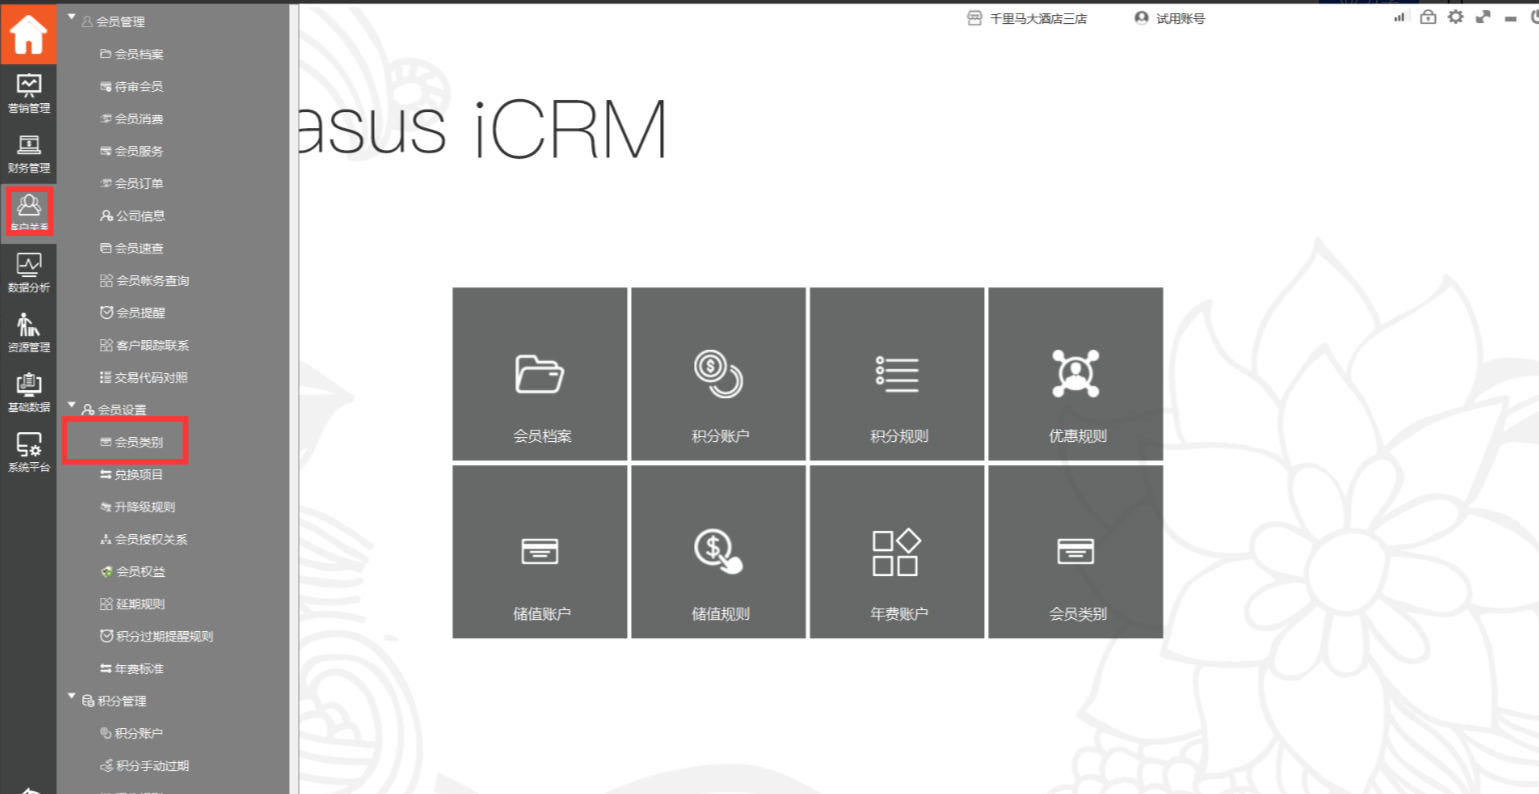
Task: Open the 储值规则 tile
Action: 719,552
